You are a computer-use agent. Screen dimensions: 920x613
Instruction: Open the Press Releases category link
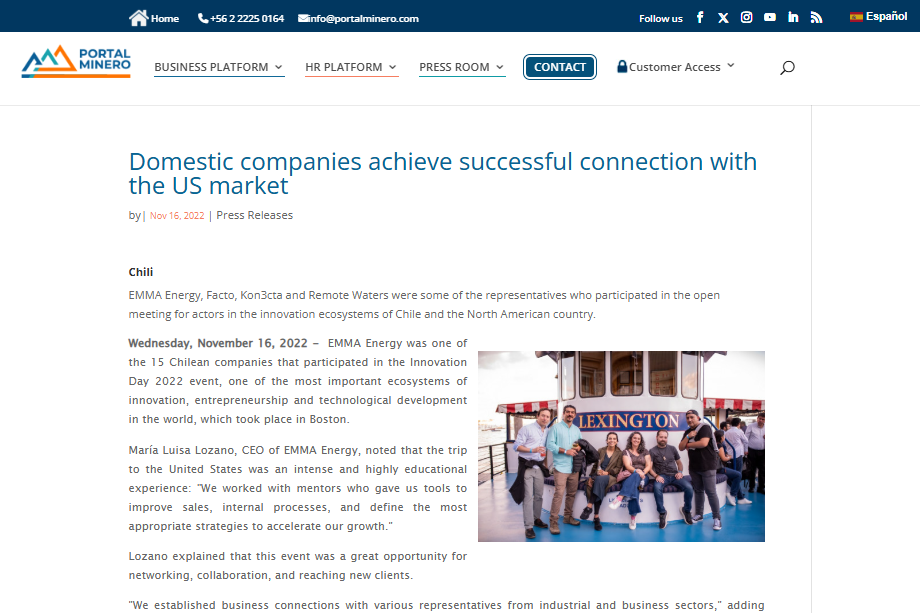point(255,215)
